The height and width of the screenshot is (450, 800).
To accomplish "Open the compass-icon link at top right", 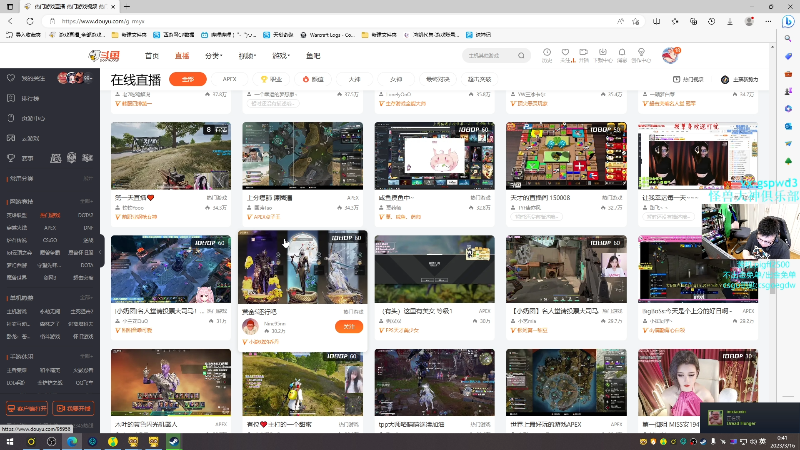I will coord(739,80).
